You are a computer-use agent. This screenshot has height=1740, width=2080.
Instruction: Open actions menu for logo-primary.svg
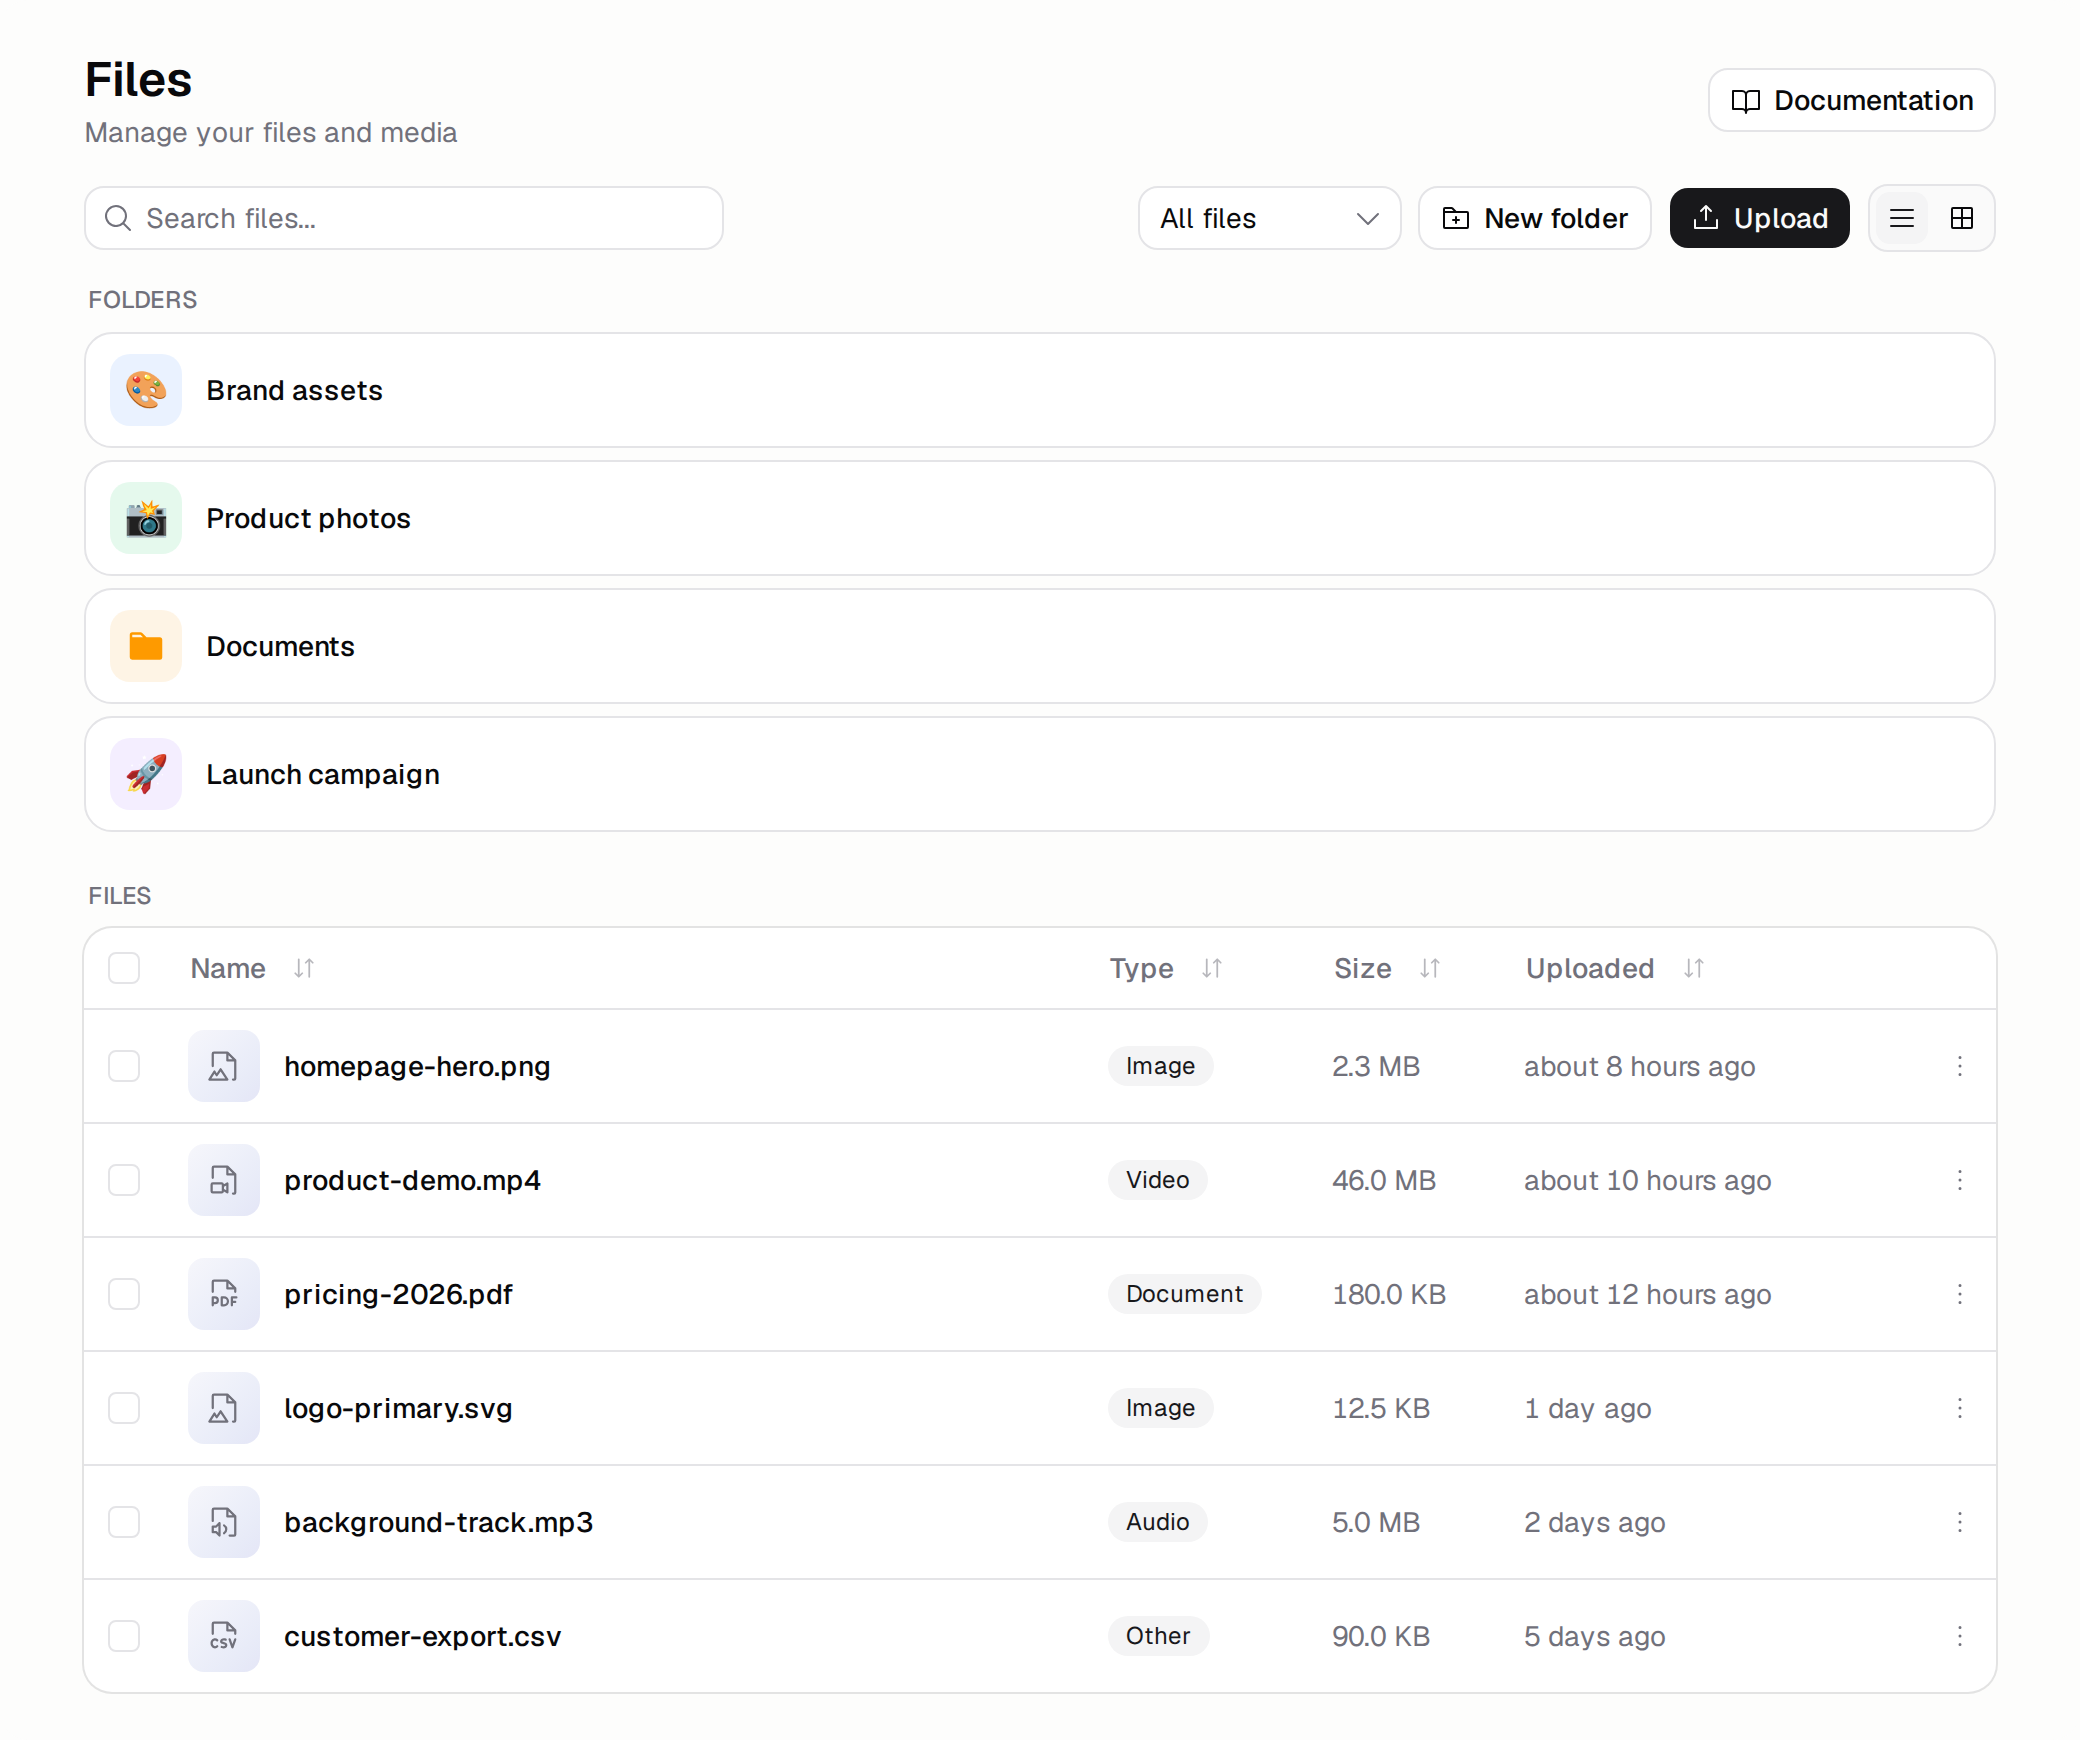tap(1960, 1408)
